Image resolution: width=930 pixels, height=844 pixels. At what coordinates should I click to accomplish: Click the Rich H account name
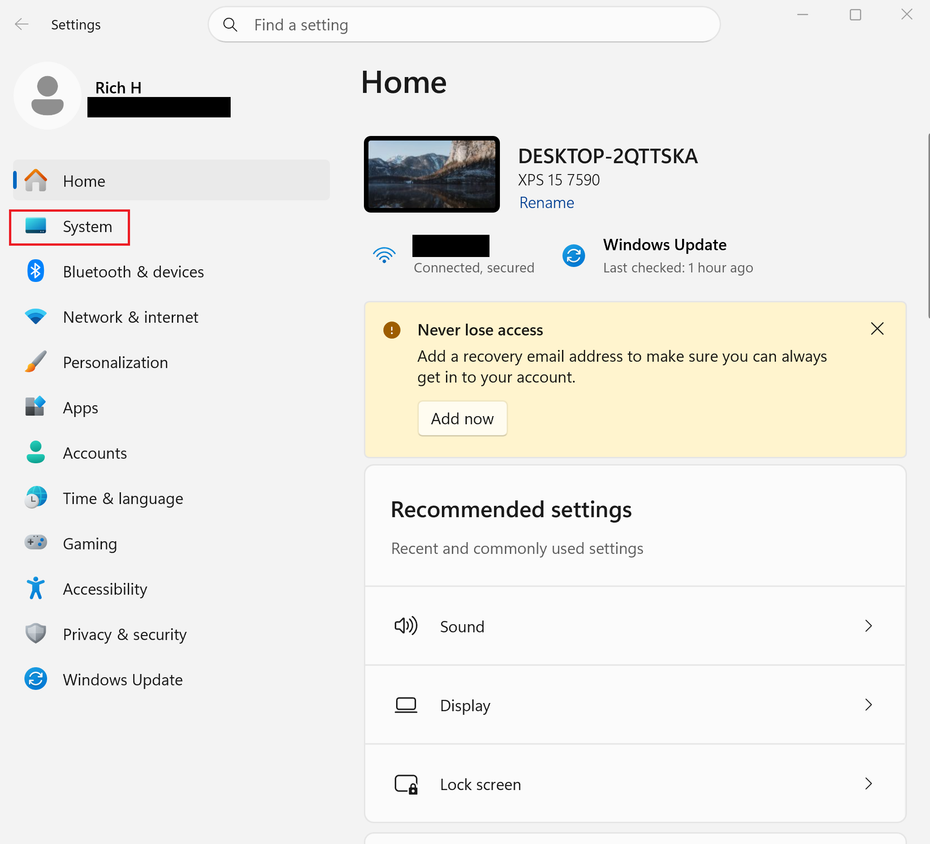[x=119, y=88]
